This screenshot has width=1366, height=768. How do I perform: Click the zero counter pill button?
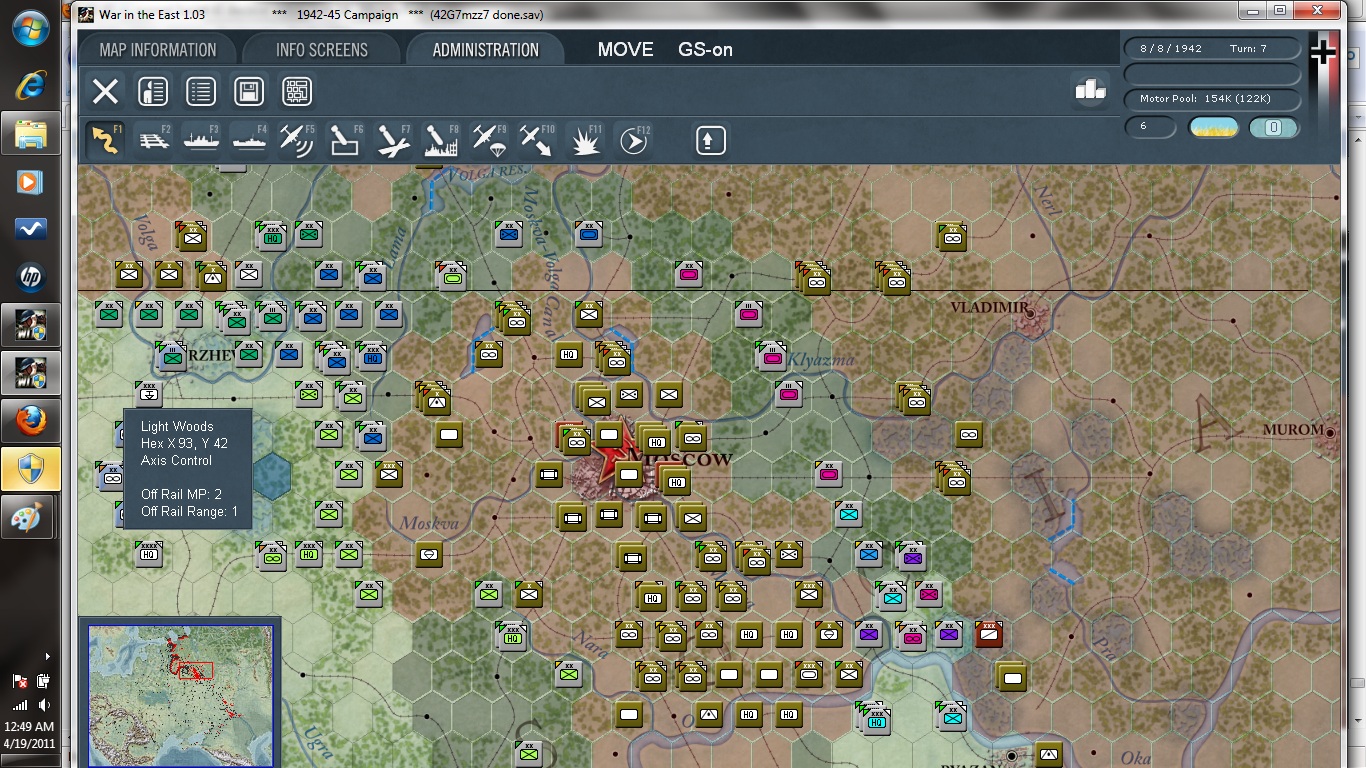[1273, 127]
